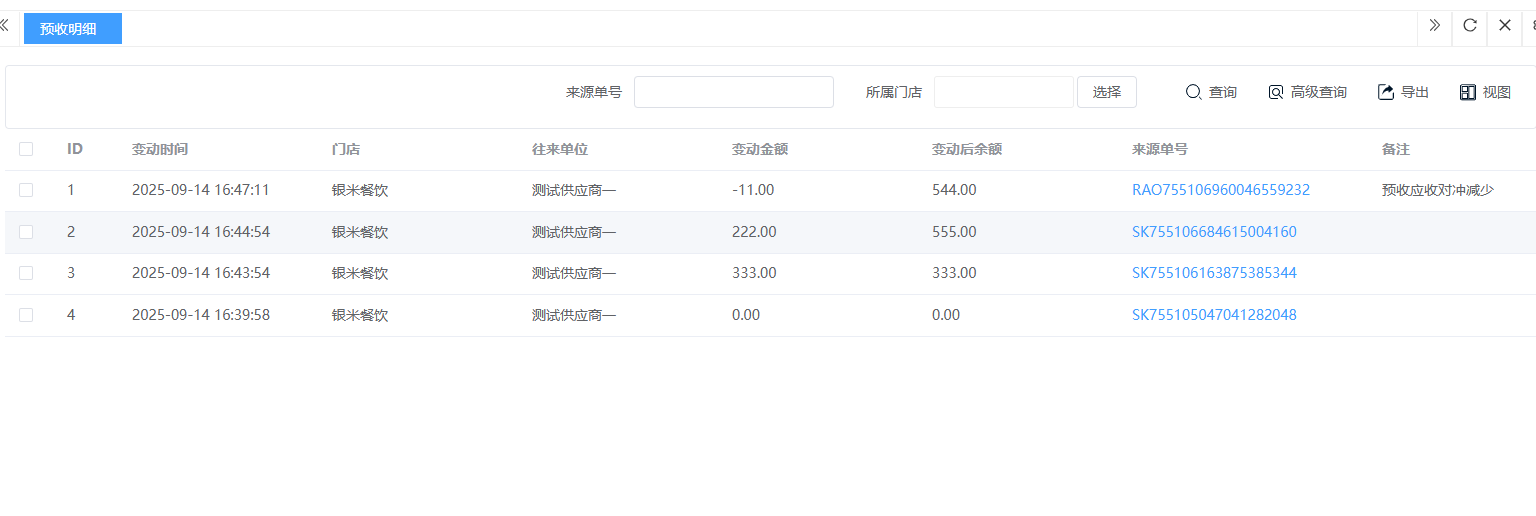Close current tab with X icon
The image size is (1536, 516).
1504,25
